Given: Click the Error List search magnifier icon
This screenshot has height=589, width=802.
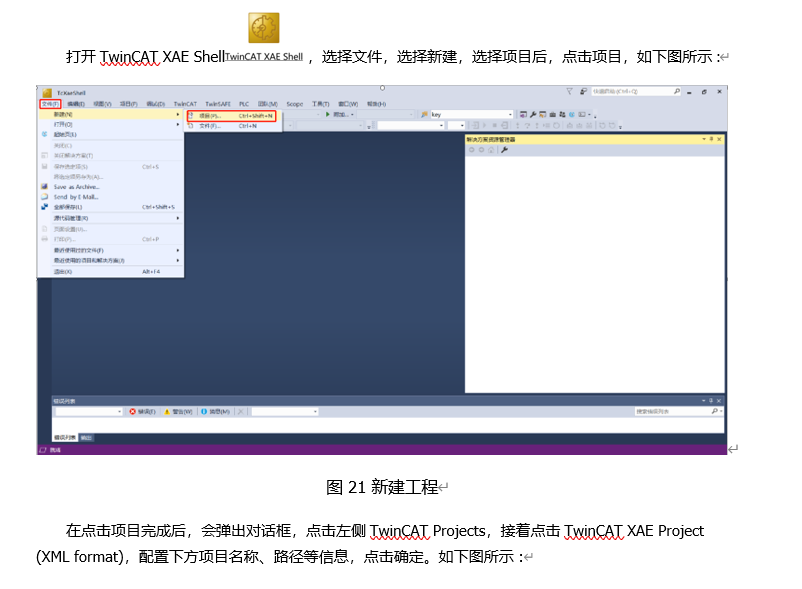Looking at the screenshot, I should [x=715, y=412].
